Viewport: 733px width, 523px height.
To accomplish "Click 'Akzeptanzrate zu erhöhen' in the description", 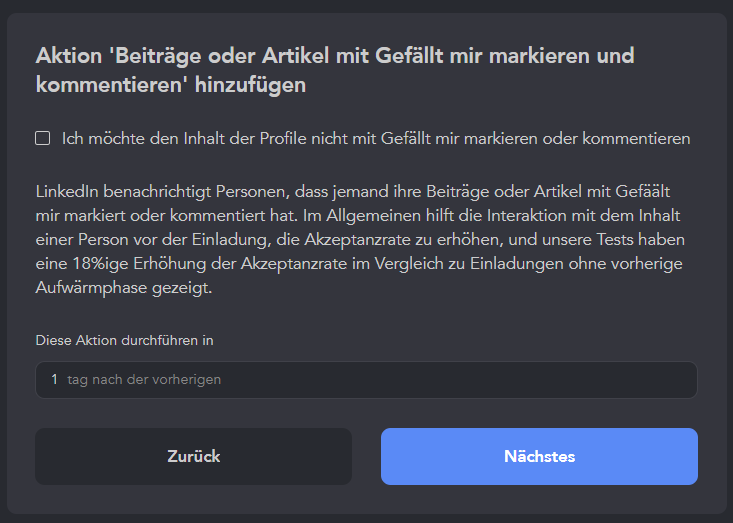I will 403,240.
